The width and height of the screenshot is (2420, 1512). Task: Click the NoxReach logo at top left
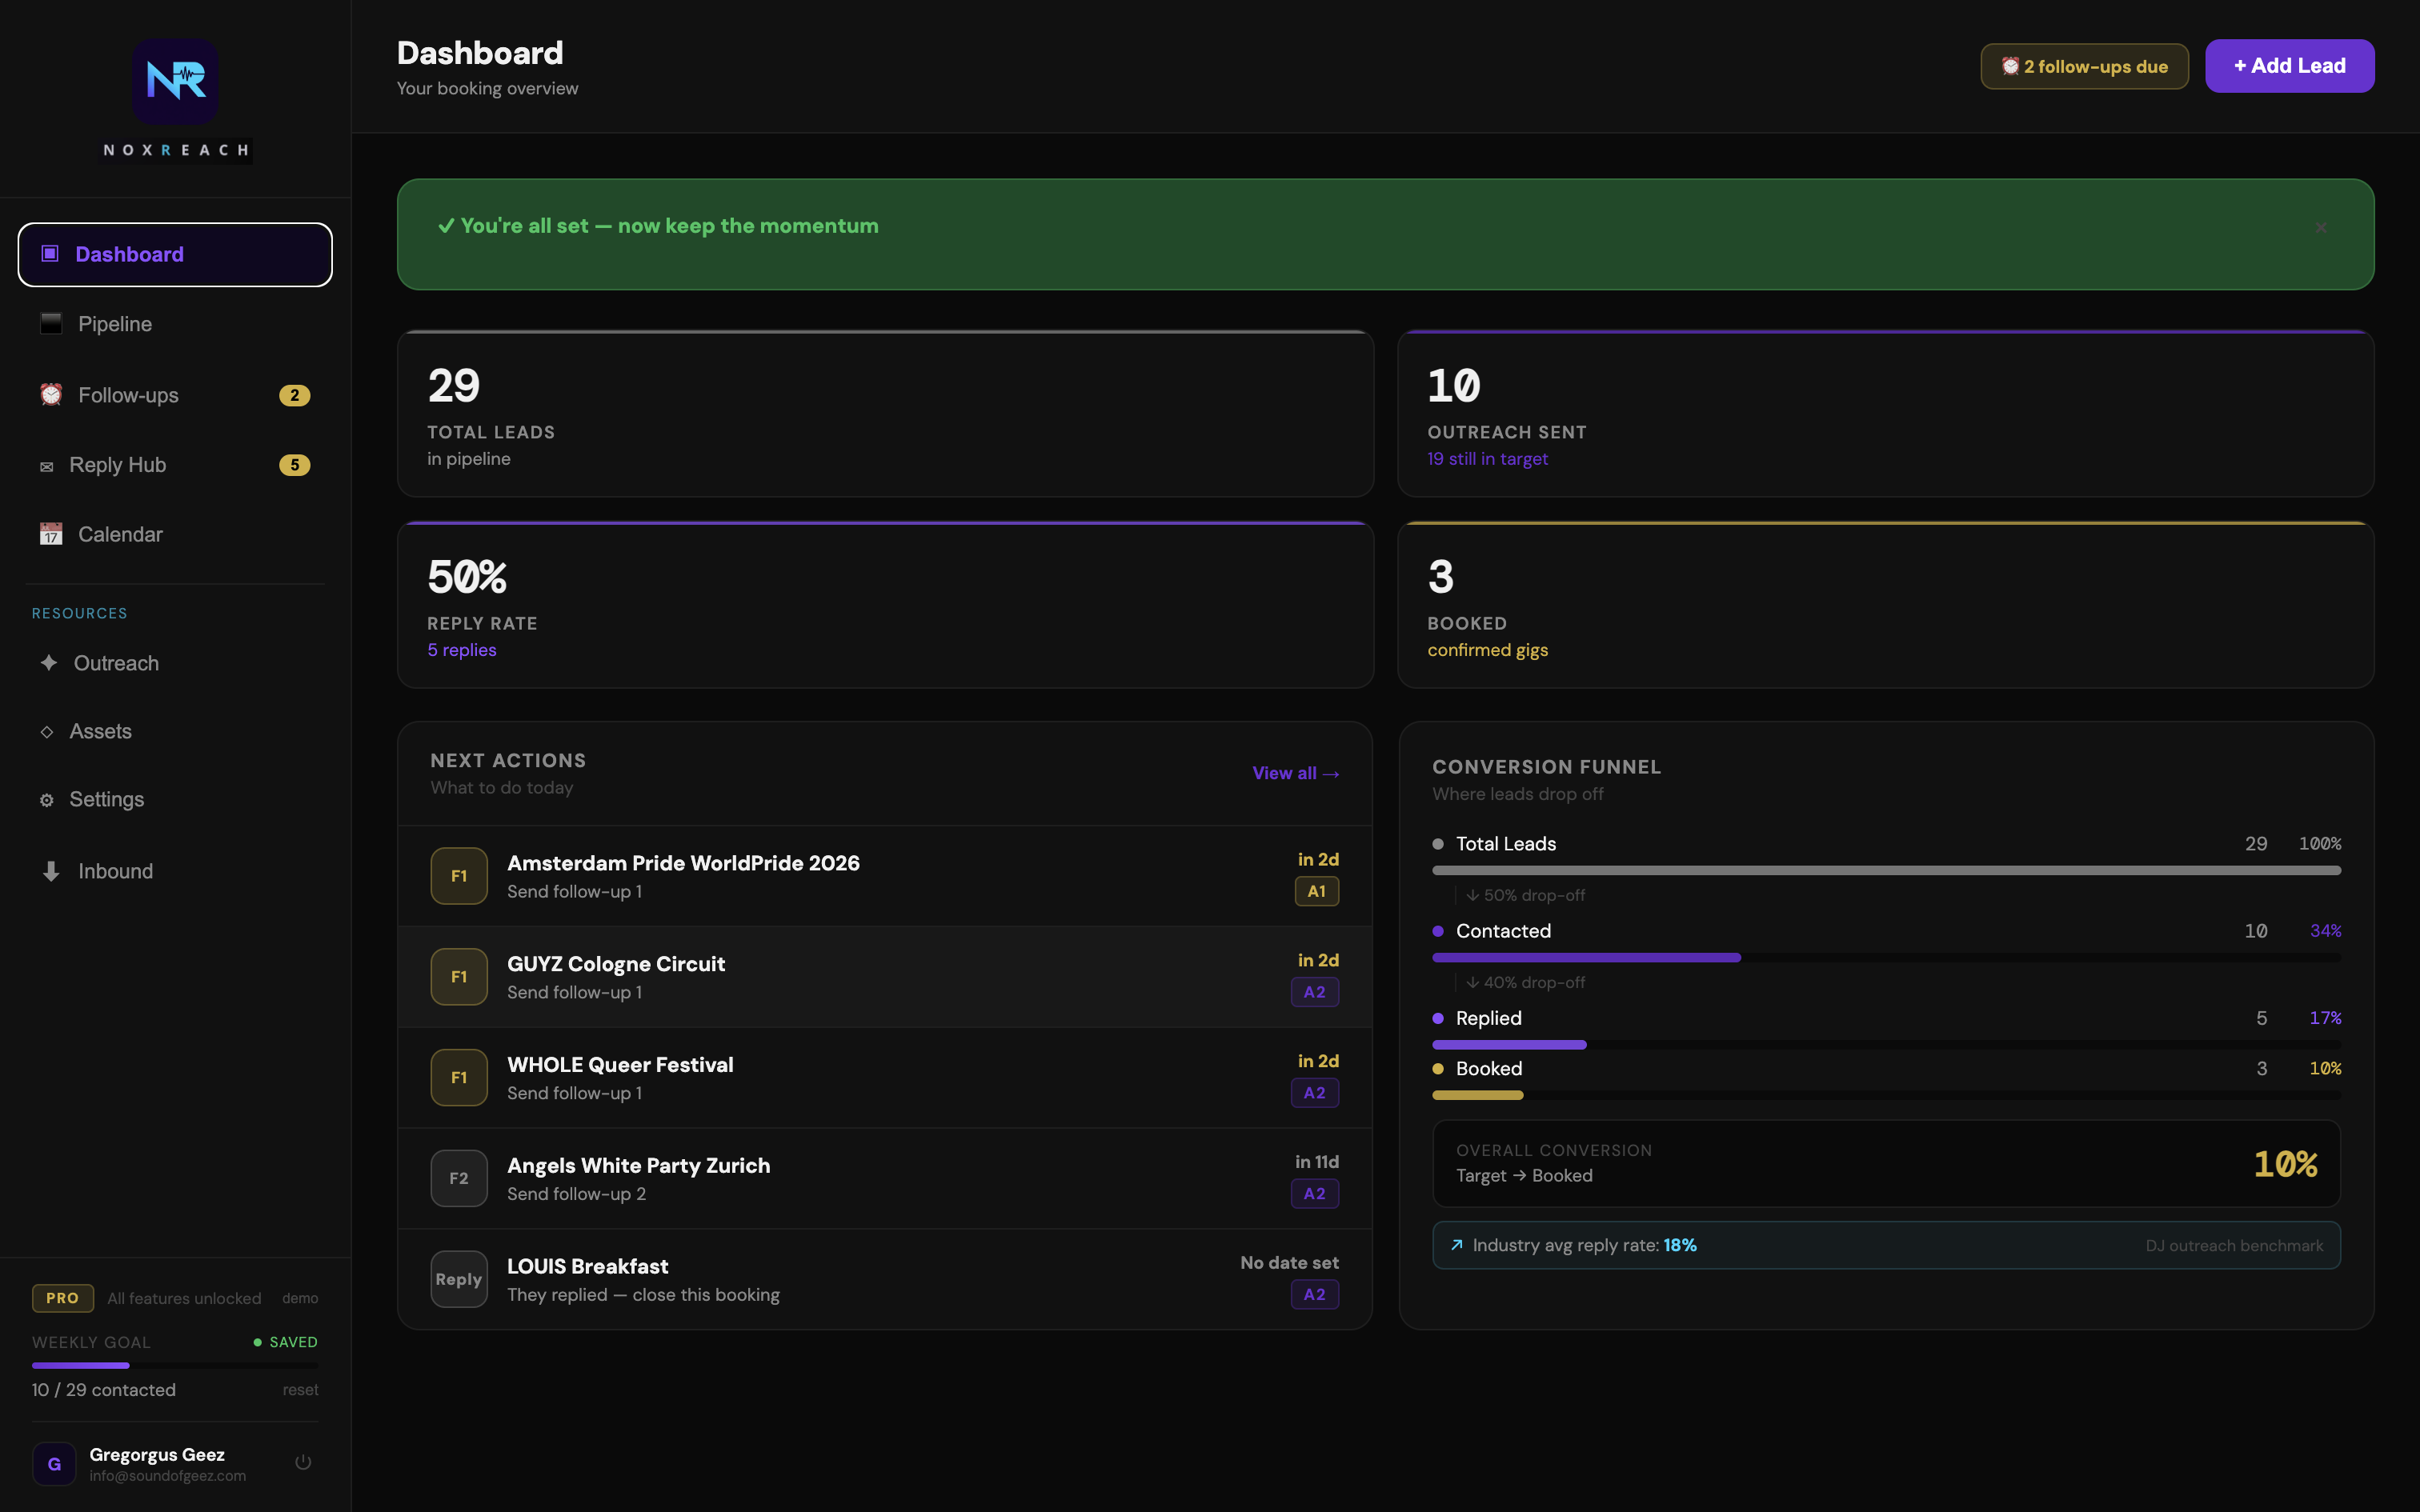pyautogui.click(x=176, y=82)
